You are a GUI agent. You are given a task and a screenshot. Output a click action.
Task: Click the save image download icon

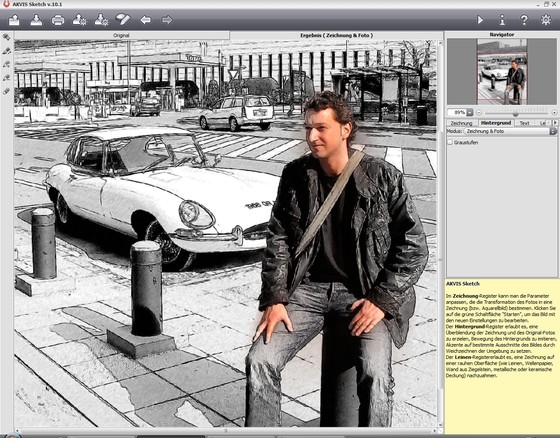click(x=36, y=20)
